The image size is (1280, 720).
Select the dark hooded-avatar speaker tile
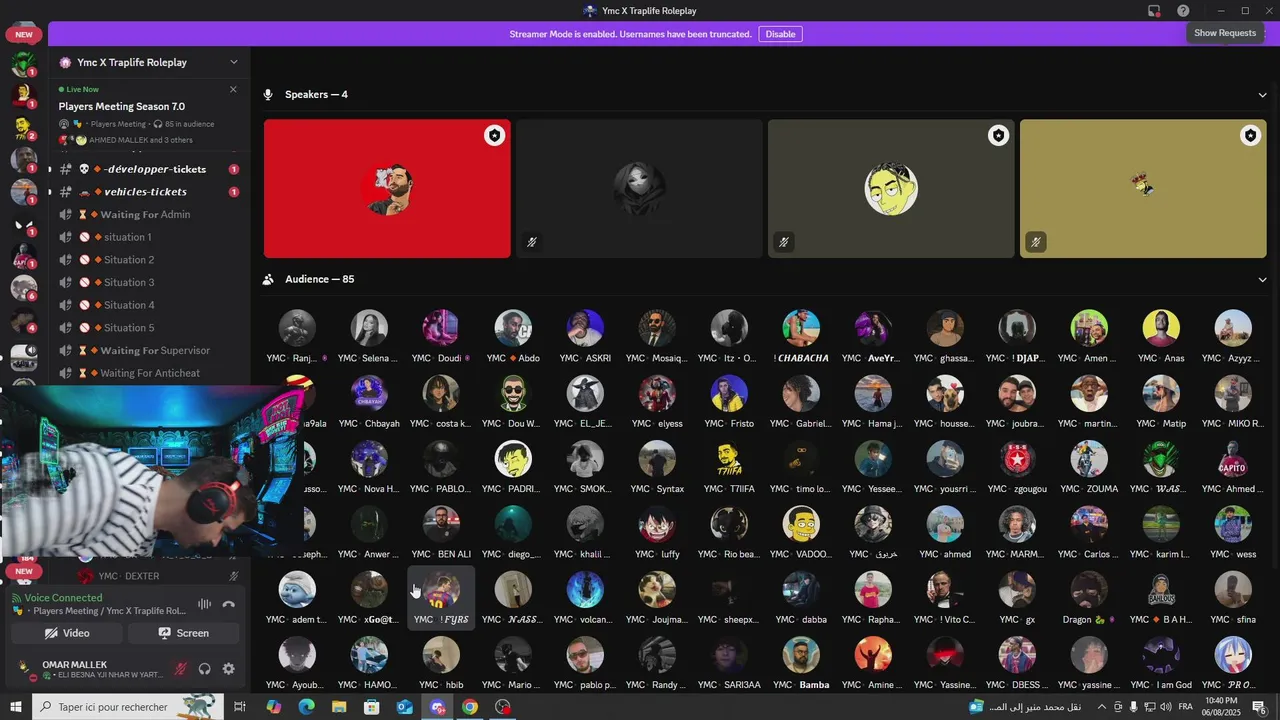[639, 189]
